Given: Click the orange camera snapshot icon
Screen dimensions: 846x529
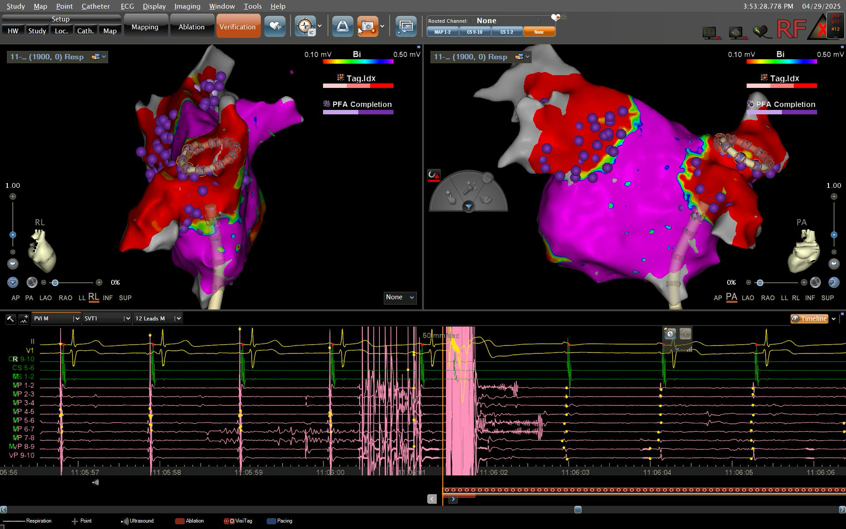Looking at the screenshot, I should pyautogui.click(x=368, y=27).
